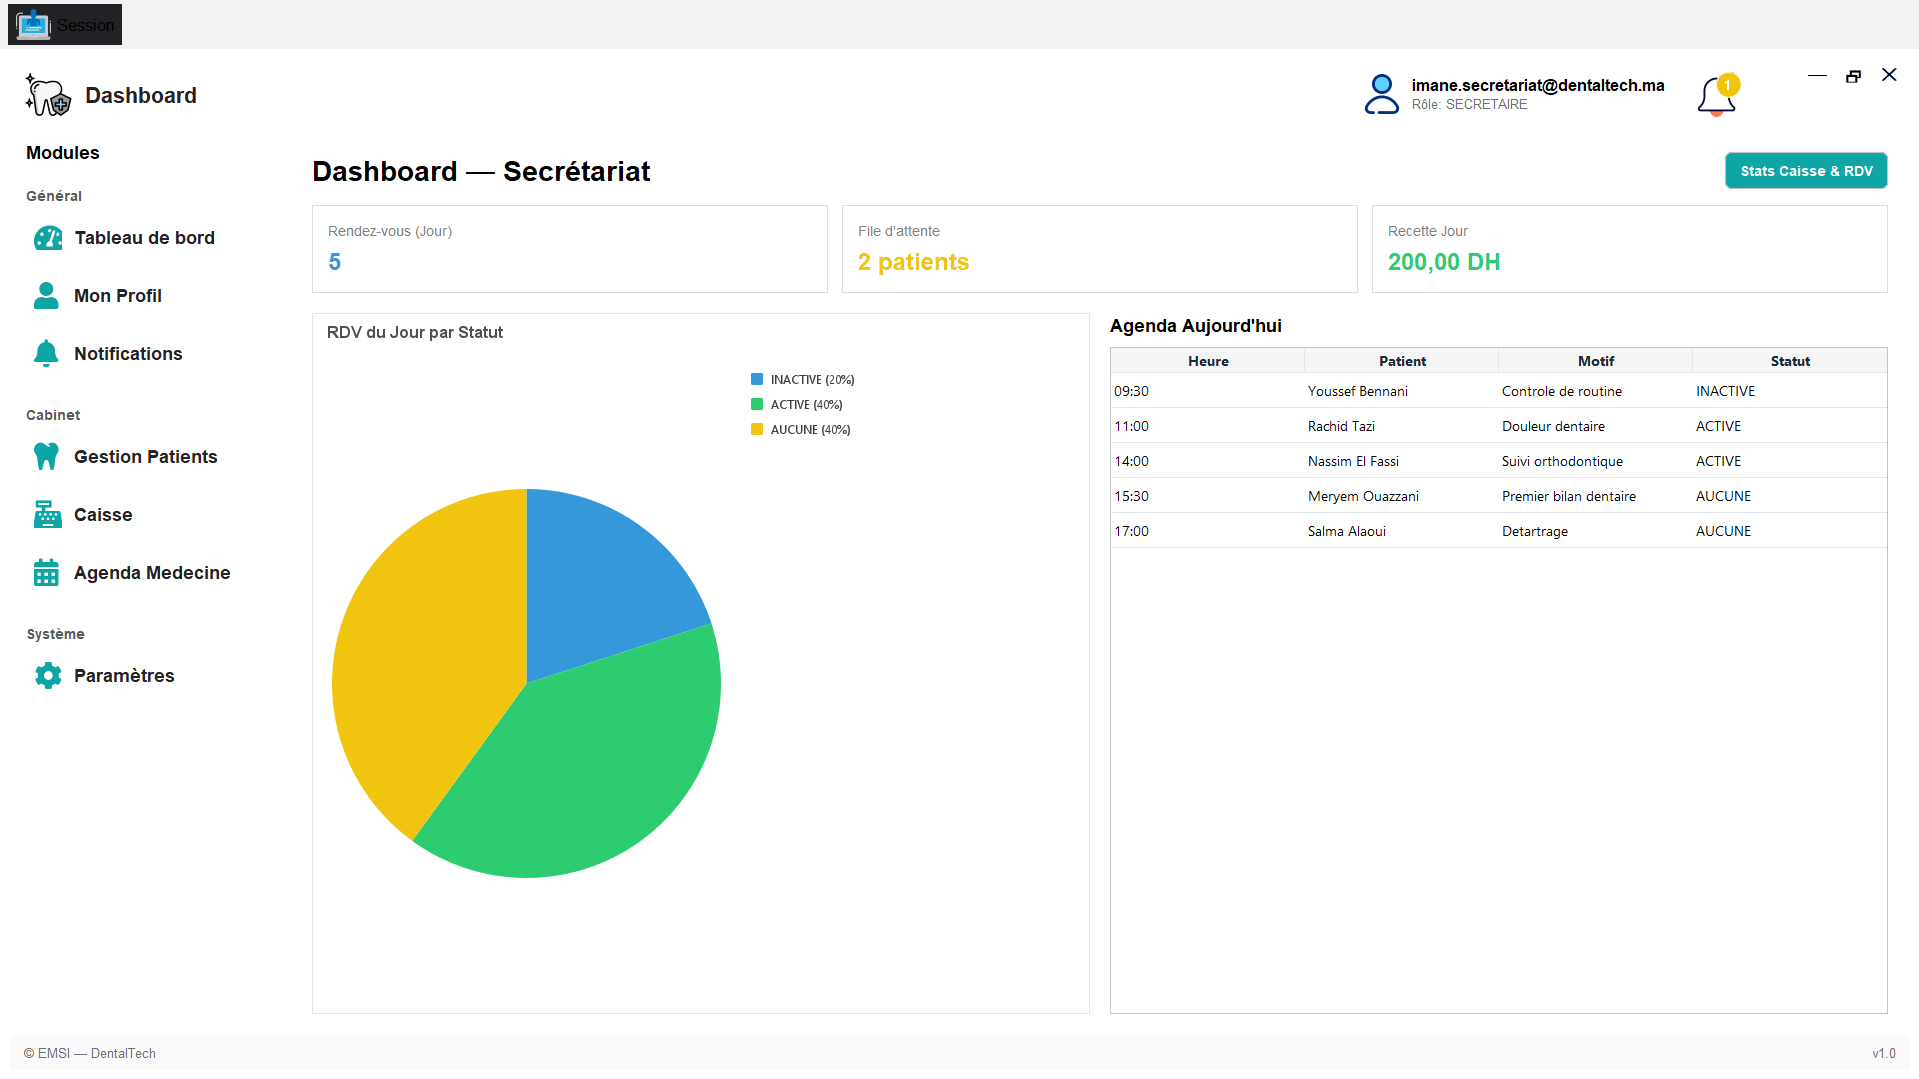
Task: Open Gestion Patients module
Action: pos(146,457)
